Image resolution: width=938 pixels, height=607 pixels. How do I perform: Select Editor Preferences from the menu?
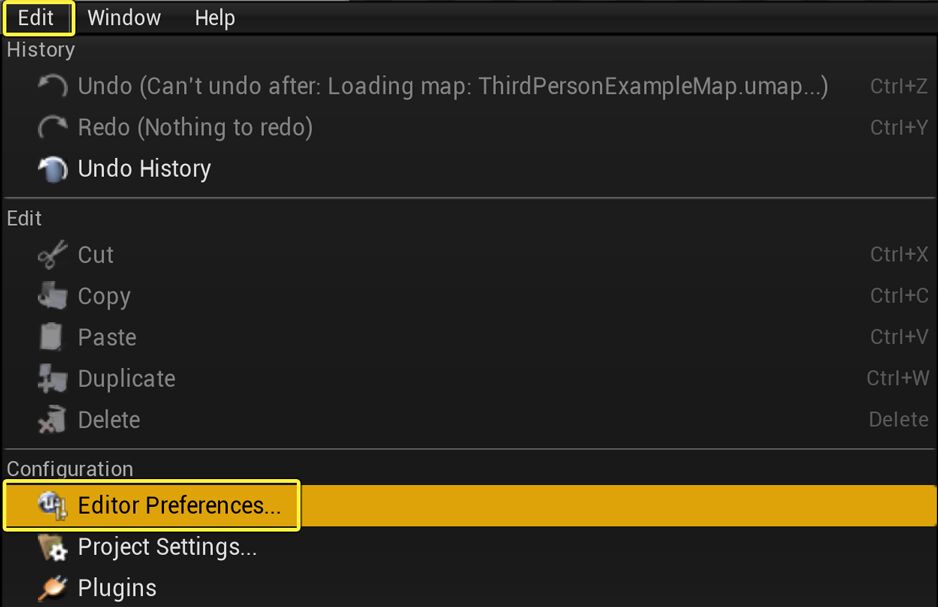[x=180, y=505]
